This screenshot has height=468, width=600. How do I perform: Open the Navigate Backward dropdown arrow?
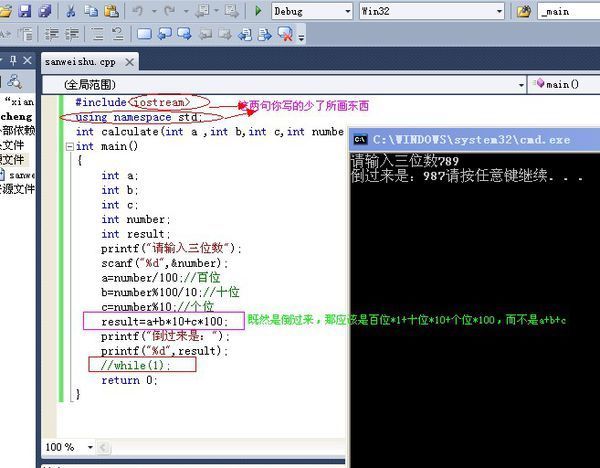coord(217,11)
